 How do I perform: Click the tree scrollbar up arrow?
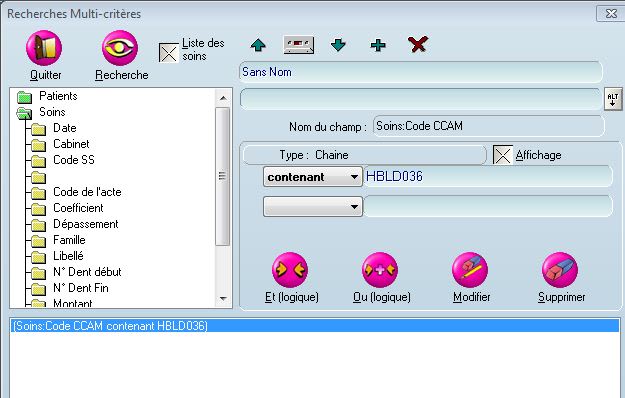223,98
